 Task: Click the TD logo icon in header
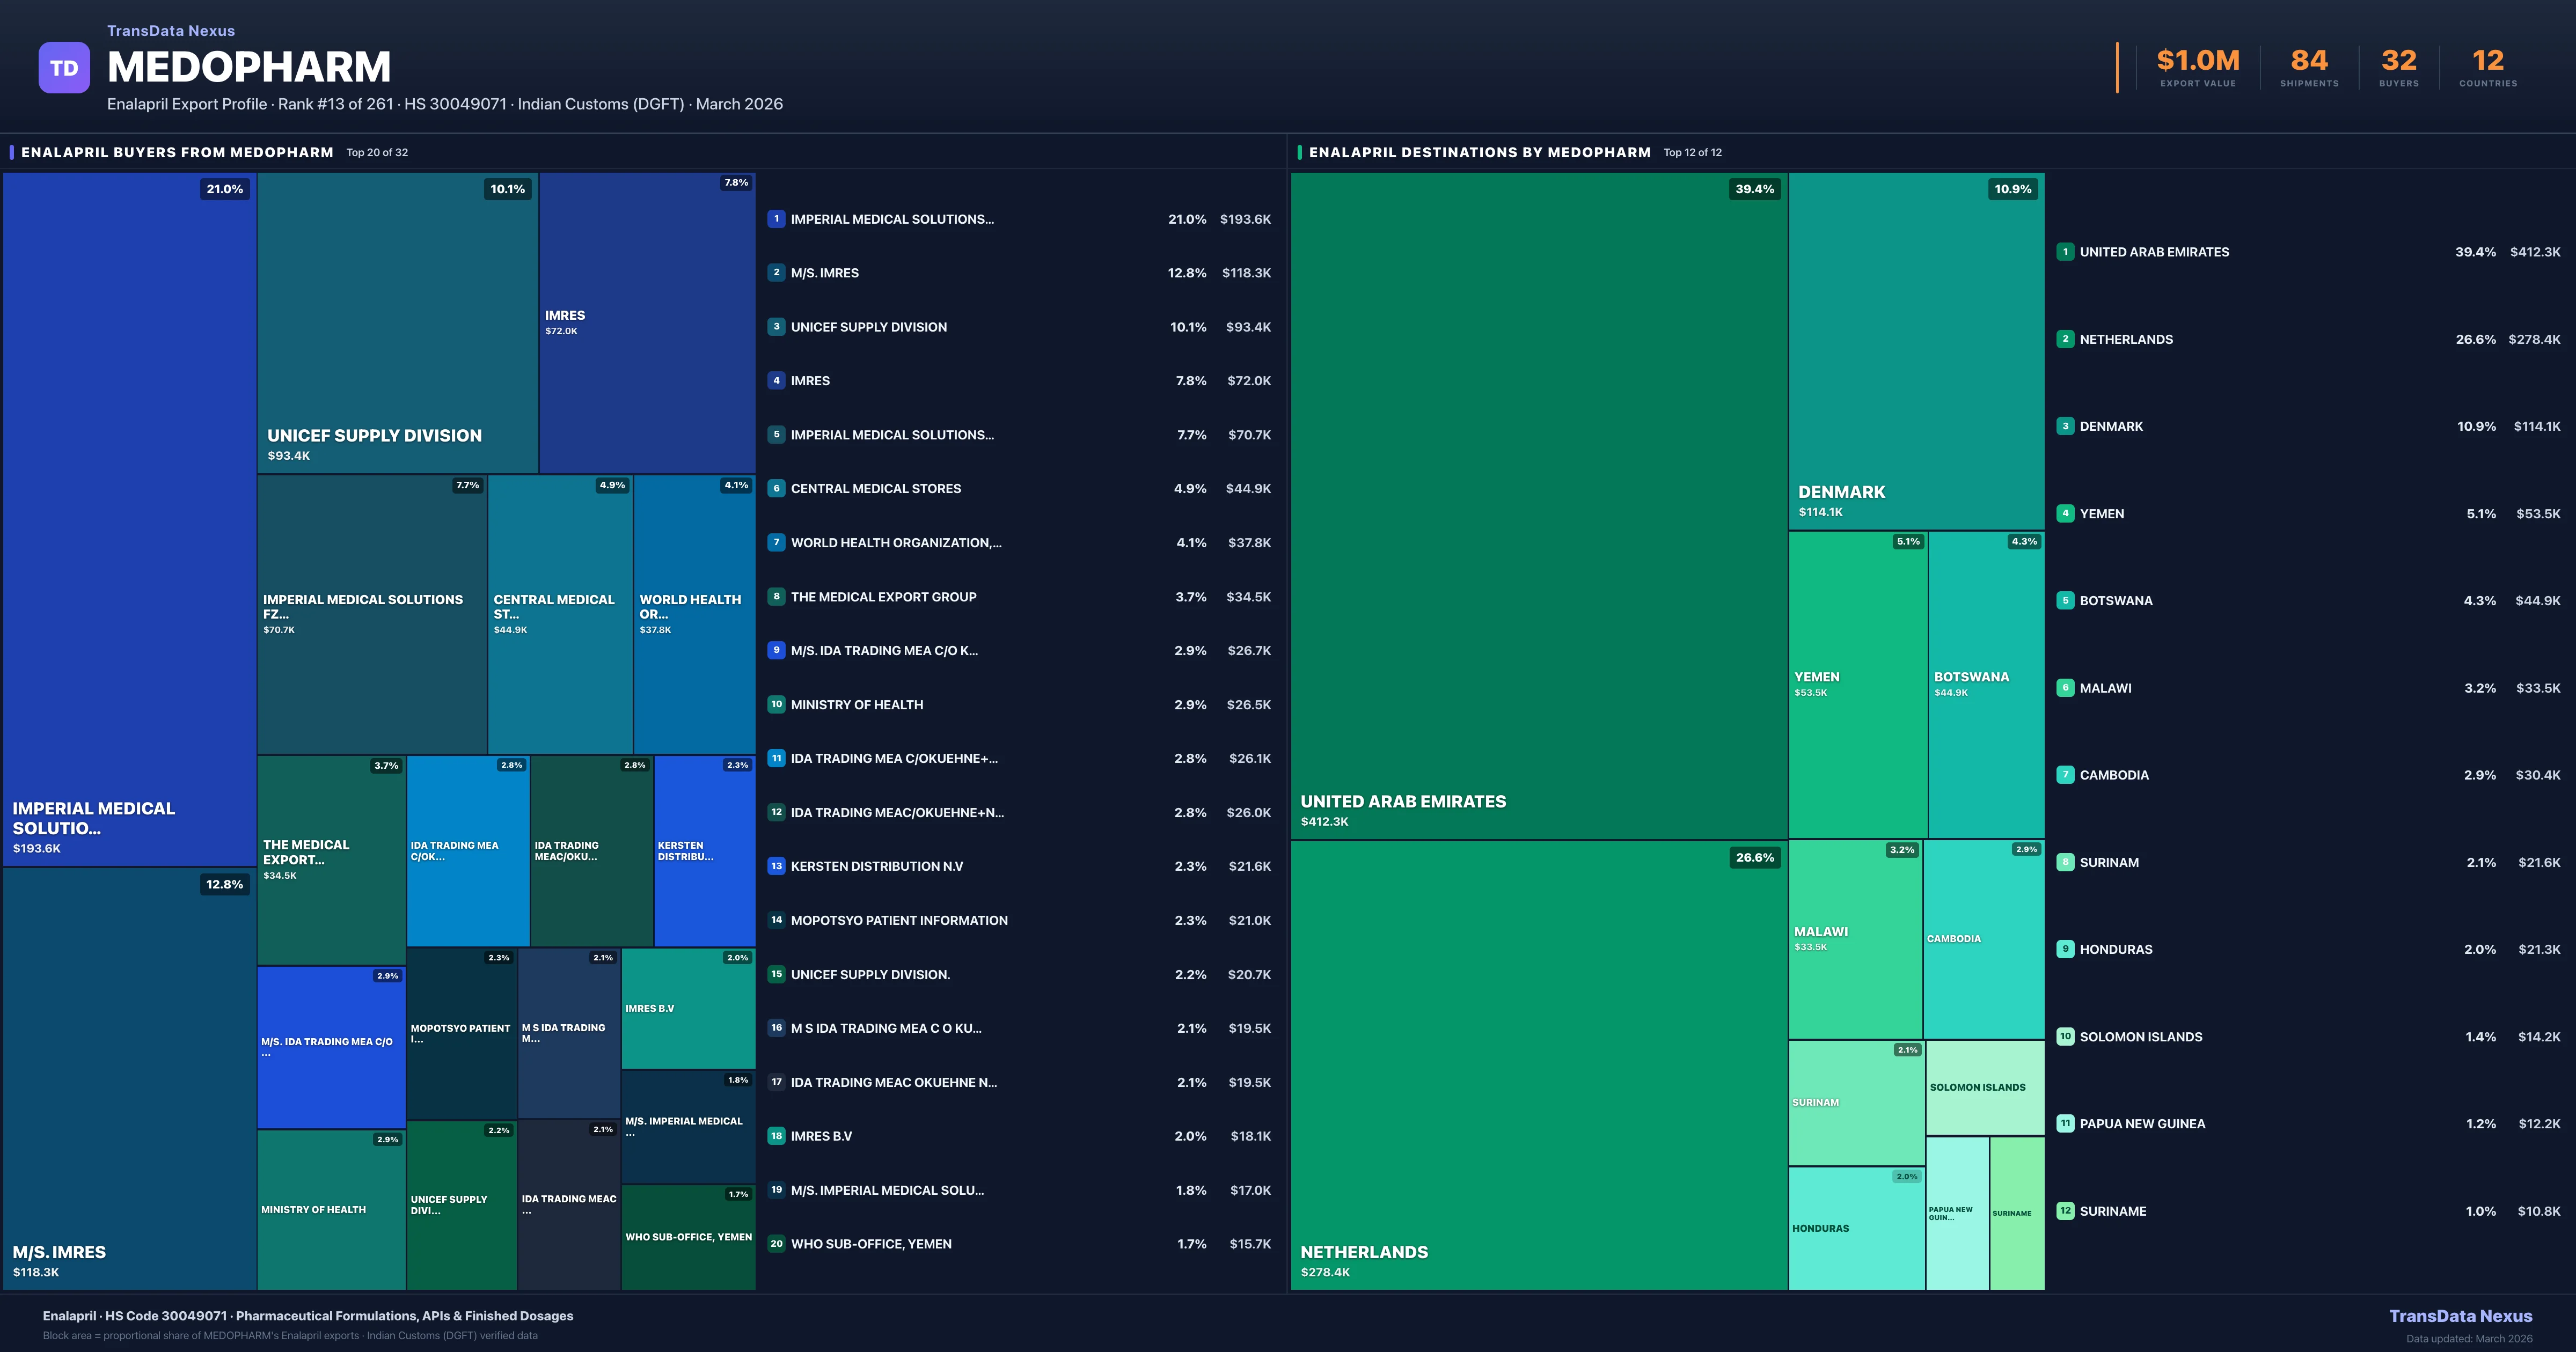coord(63,67)
